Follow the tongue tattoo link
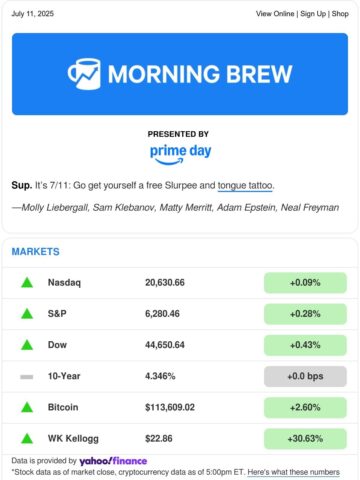 point(245,185)
